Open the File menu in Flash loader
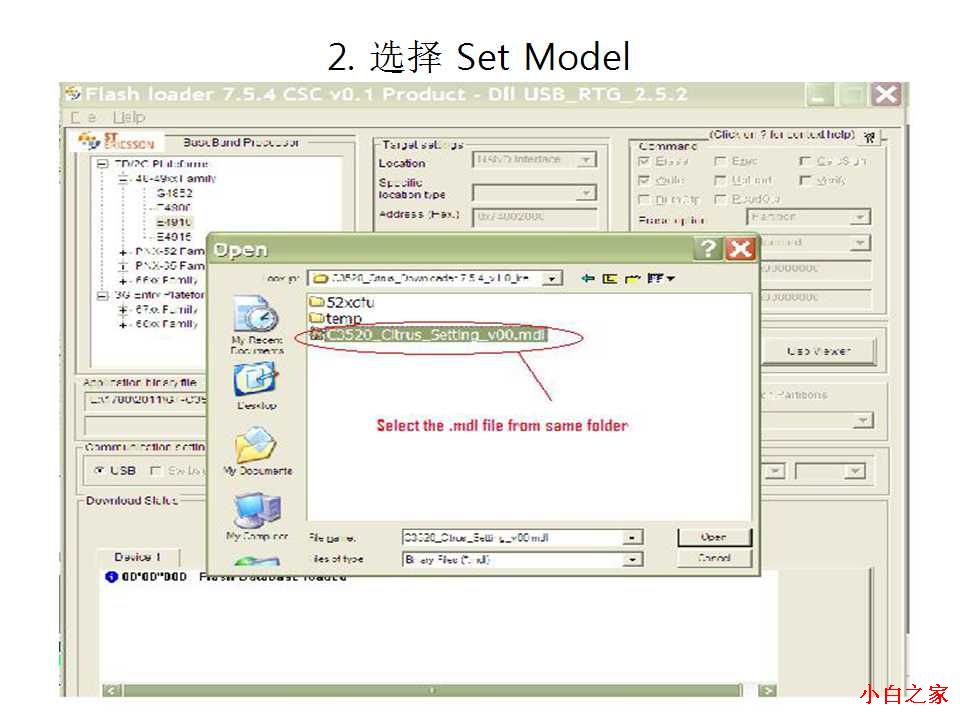The height and width of the screenshot is (720, 960). coord(83,117)
